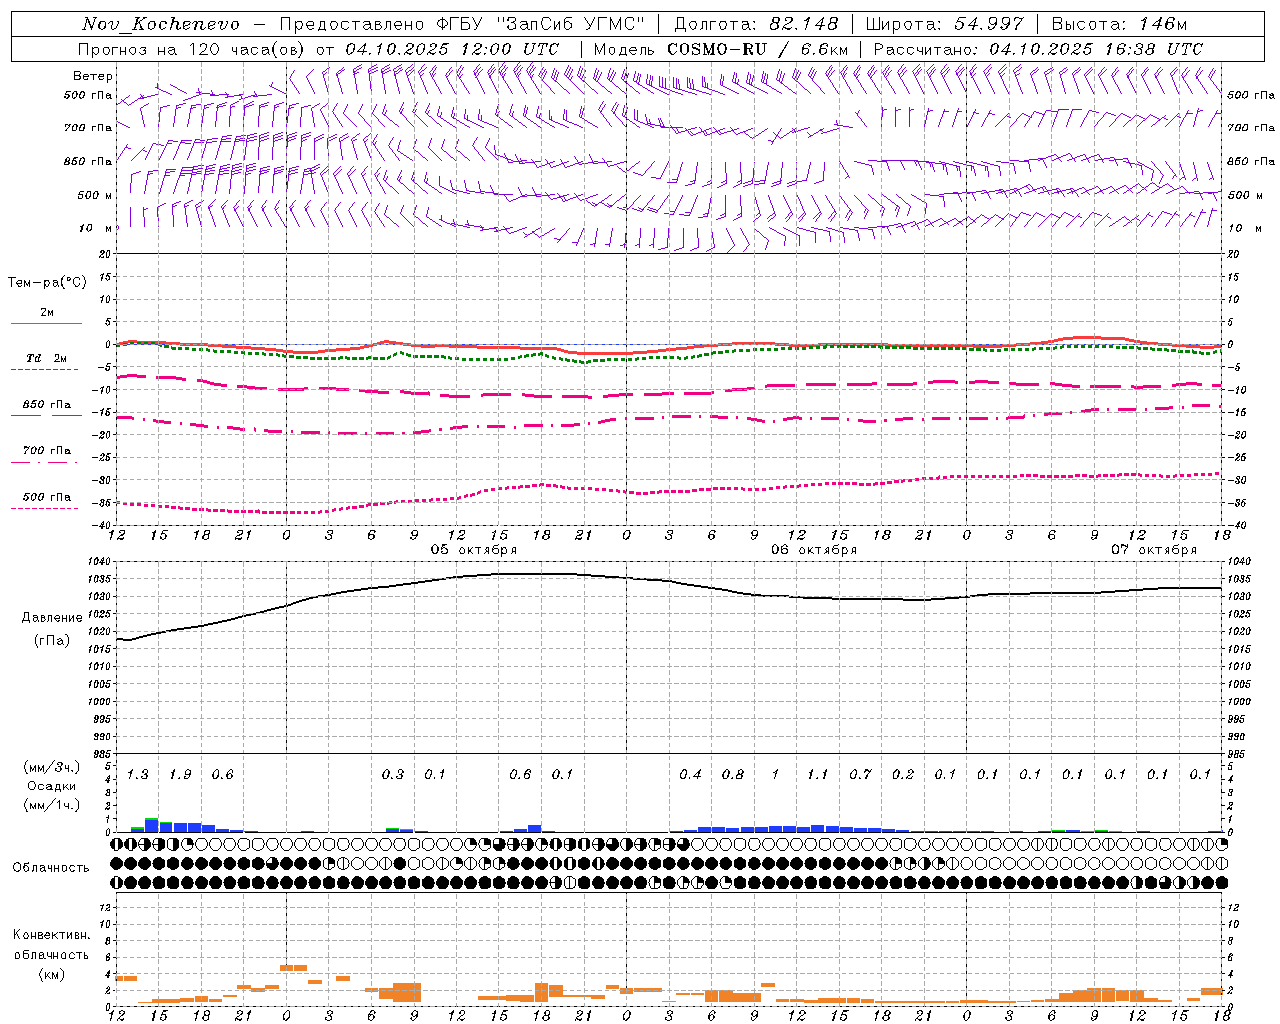
Task: Click the (мм/3ч.) units label
Action: coord(51,767)
